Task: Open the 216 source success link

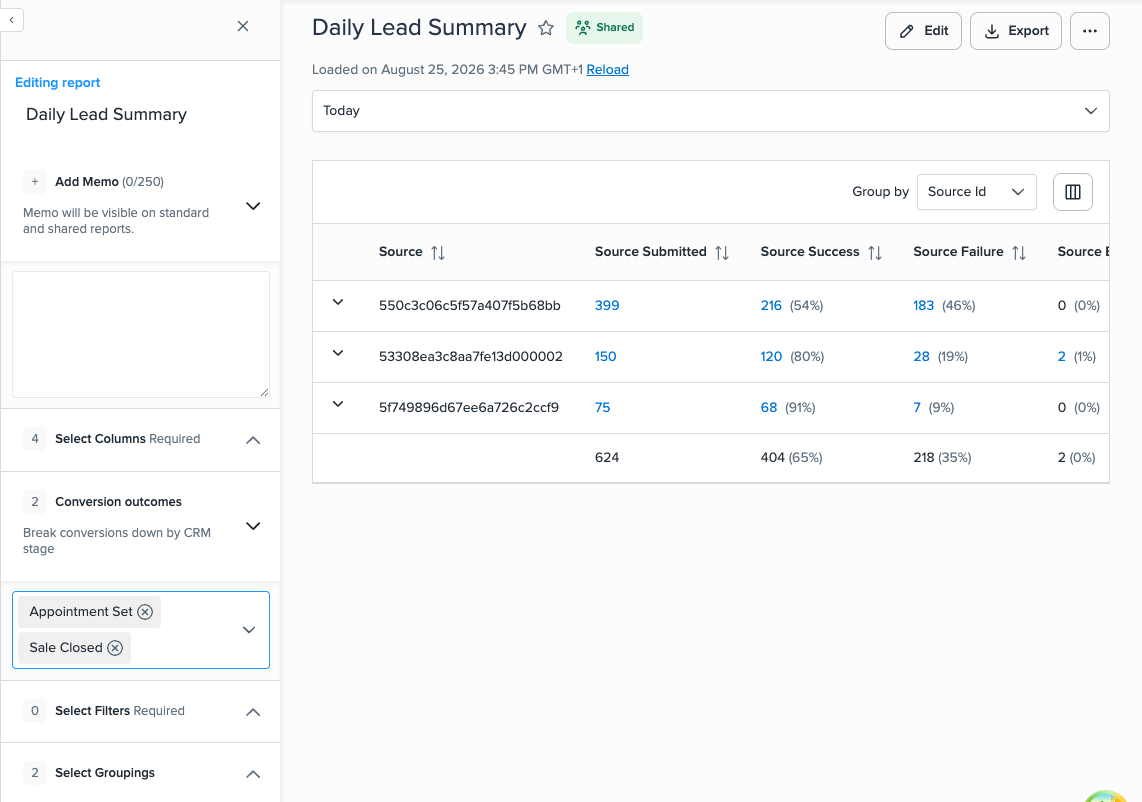Action: pyautogui.click(x=771, y=306)
